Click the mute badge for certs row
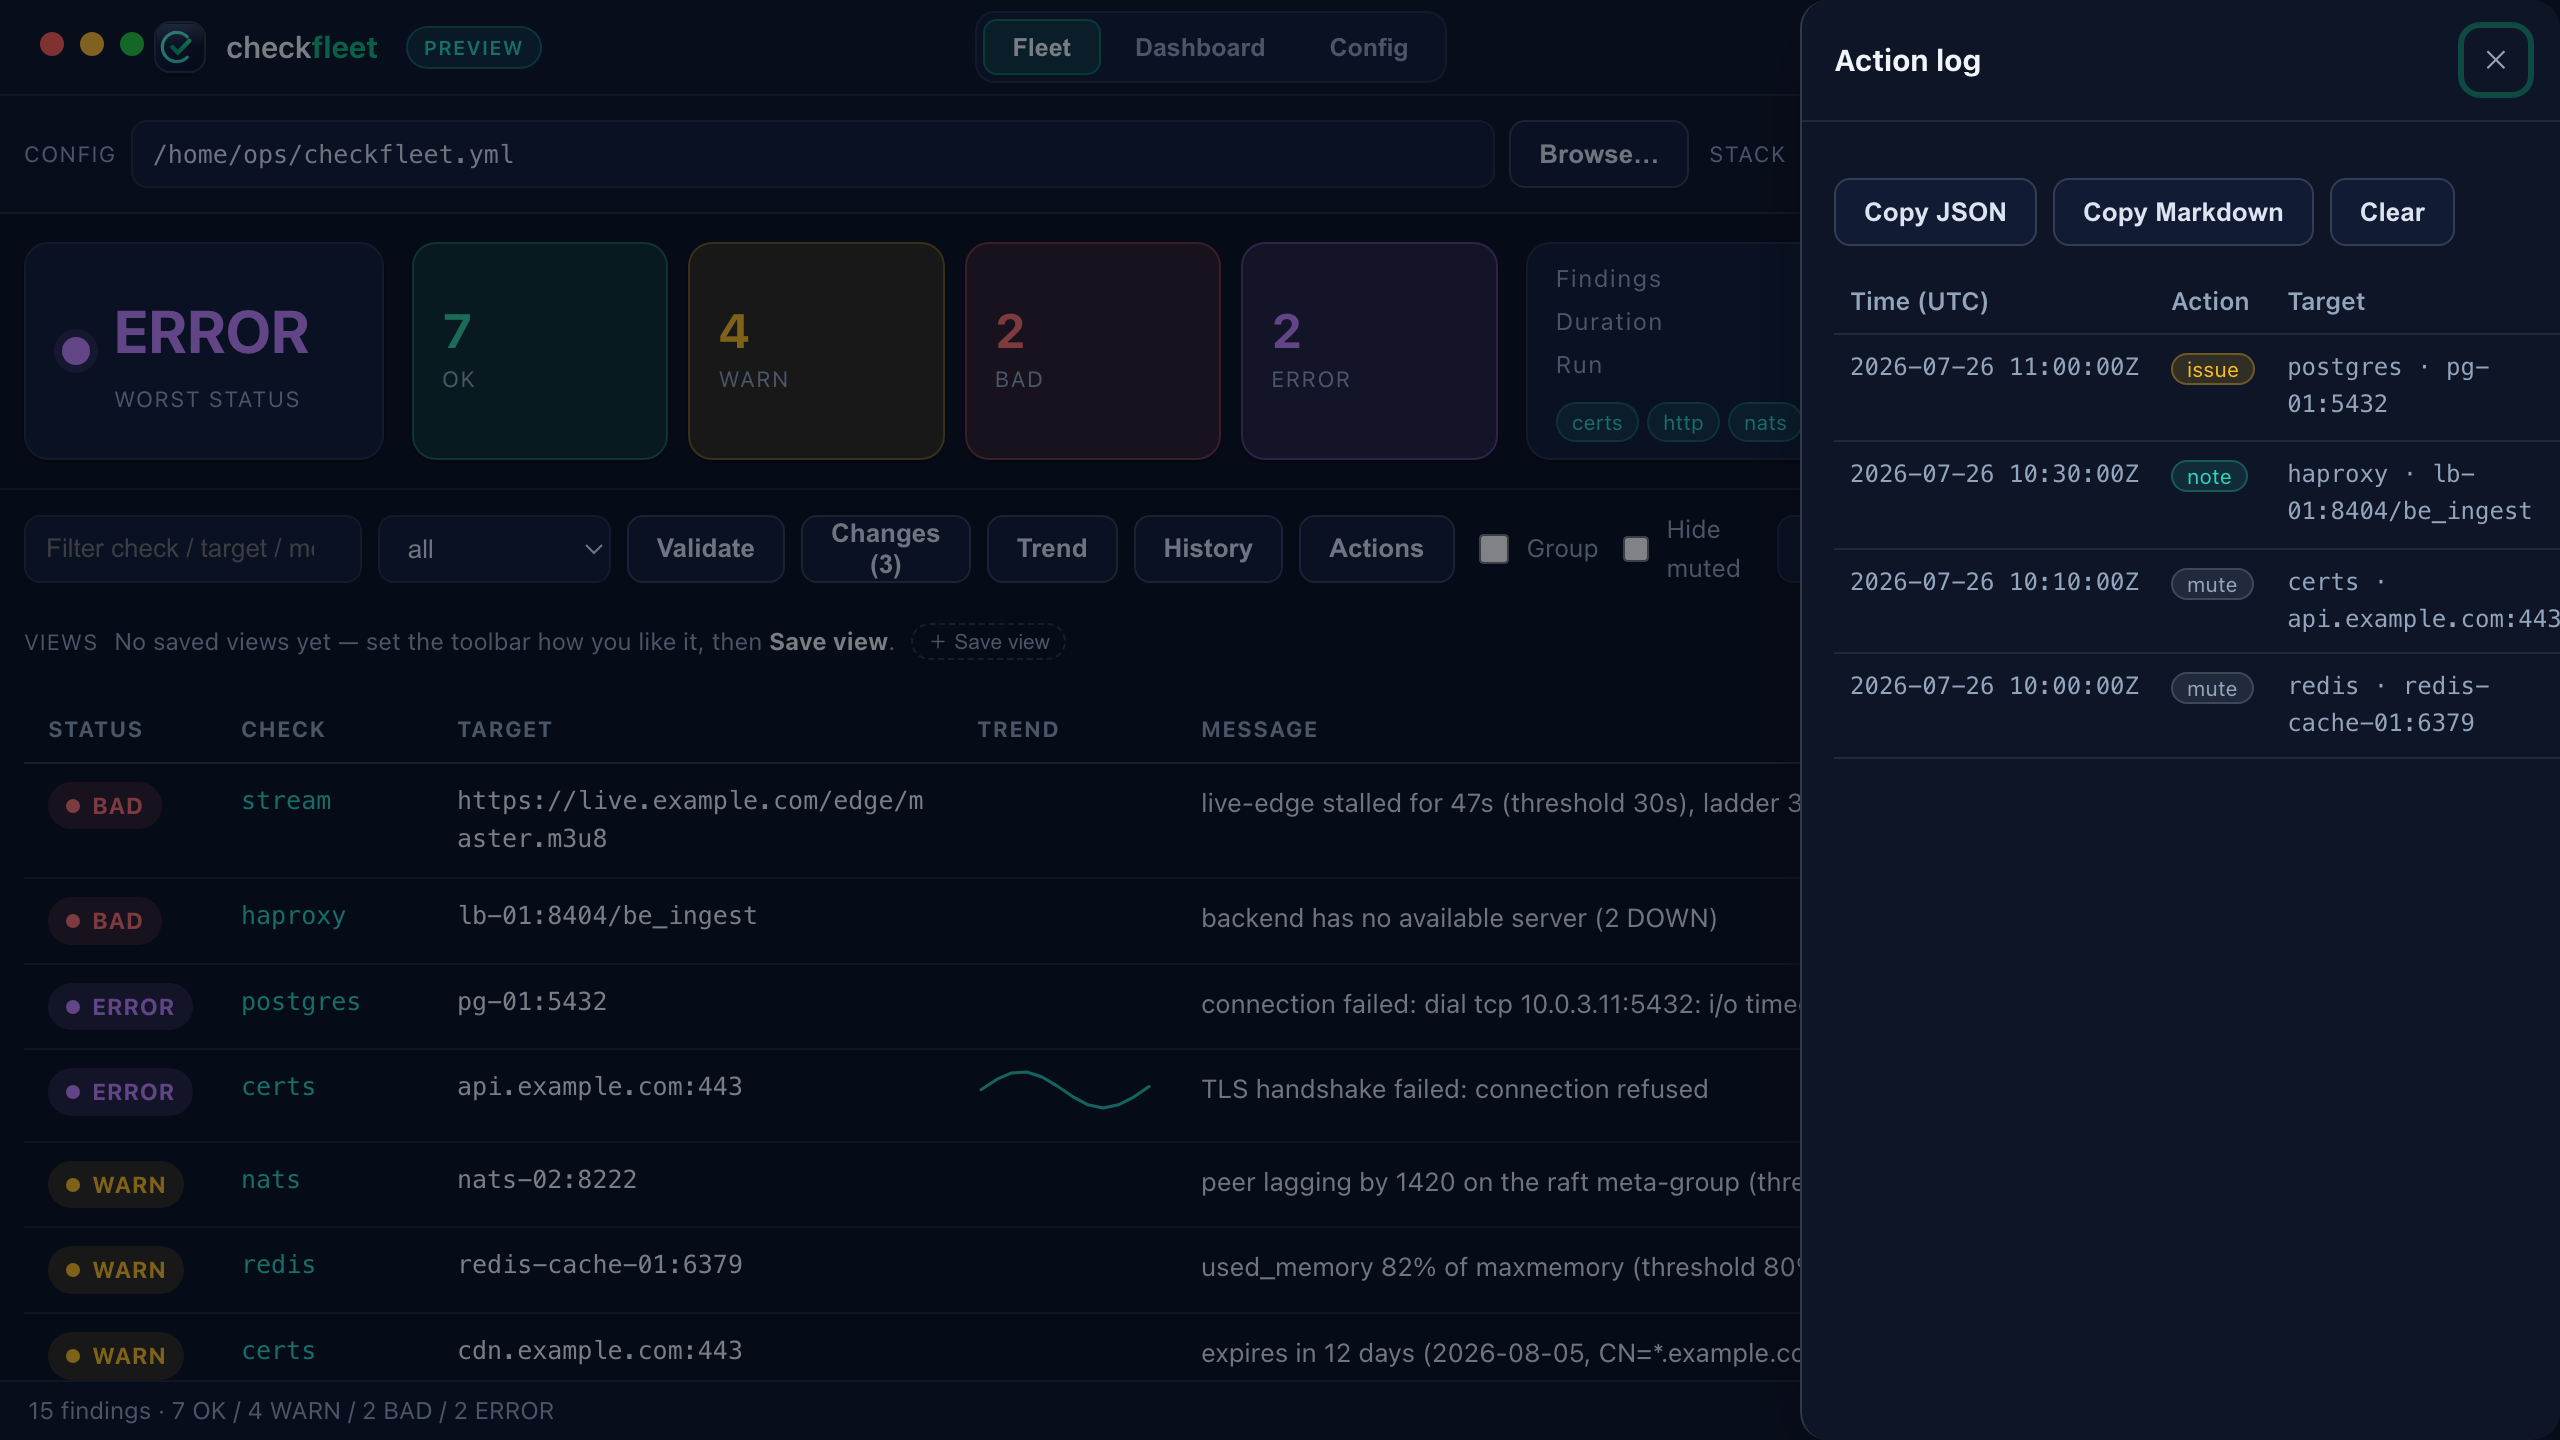The image size is (2560, 1440). (x=2211, y=584)
